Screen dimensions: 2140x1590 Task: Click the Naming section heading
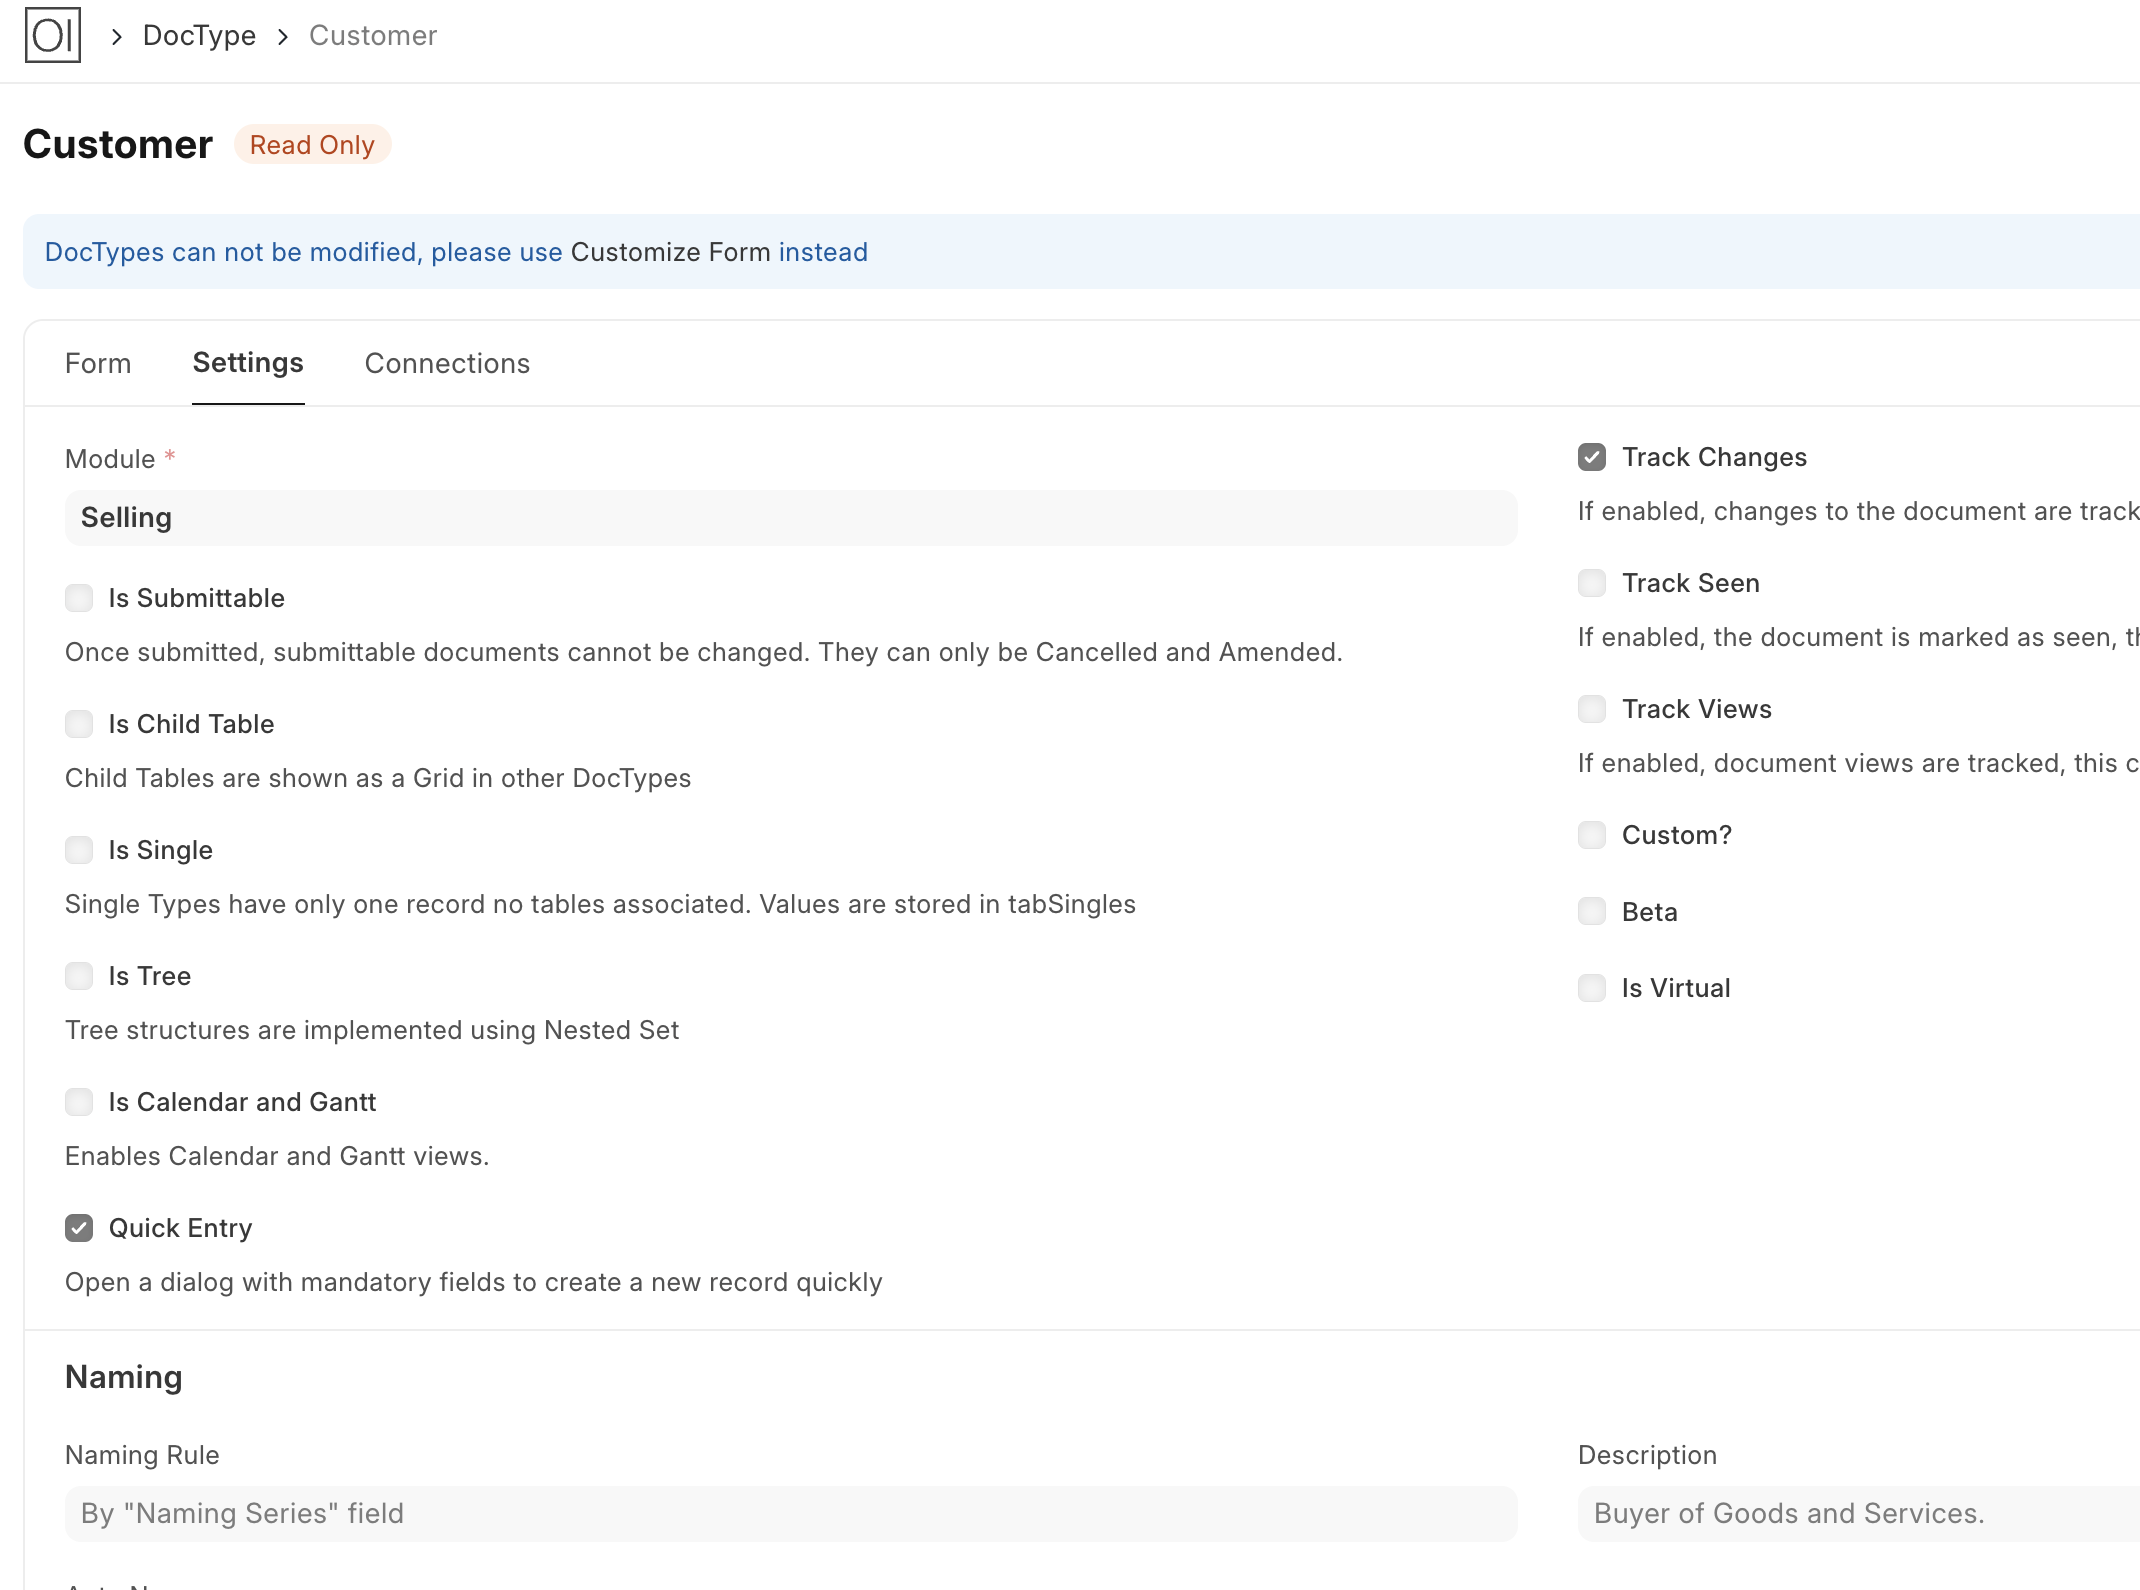124,1377
